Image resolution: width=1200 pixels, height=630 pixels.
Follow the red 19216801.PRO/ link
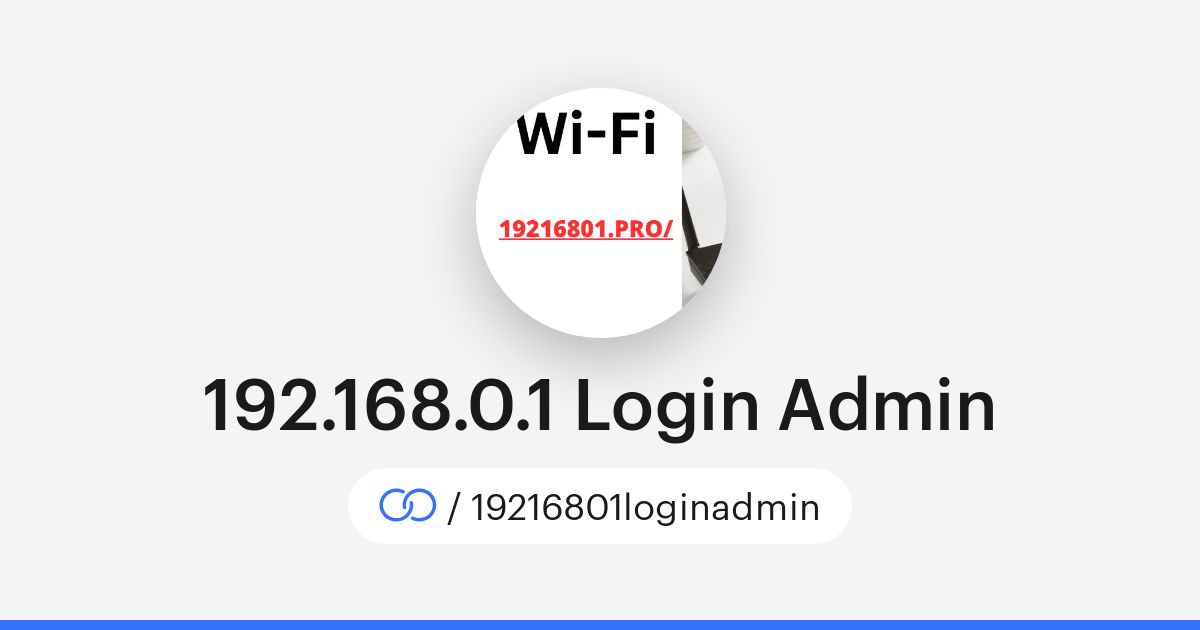tap(585, 230)
